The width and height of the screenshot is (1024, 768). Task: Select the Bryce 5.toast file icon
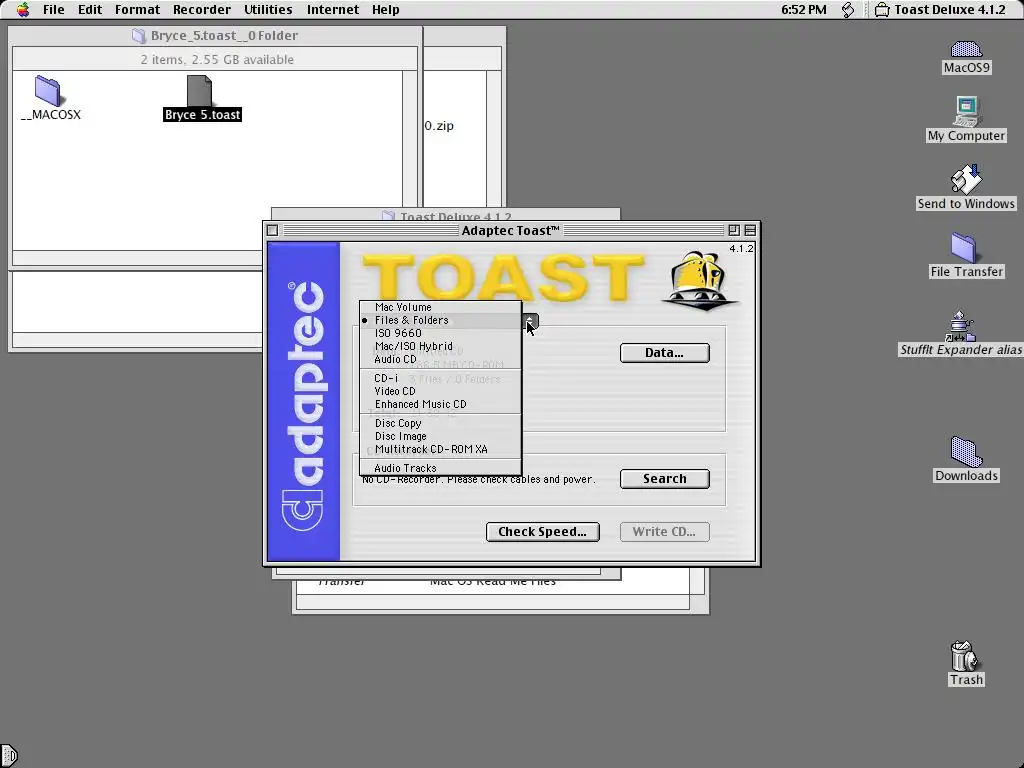point(200,90)
